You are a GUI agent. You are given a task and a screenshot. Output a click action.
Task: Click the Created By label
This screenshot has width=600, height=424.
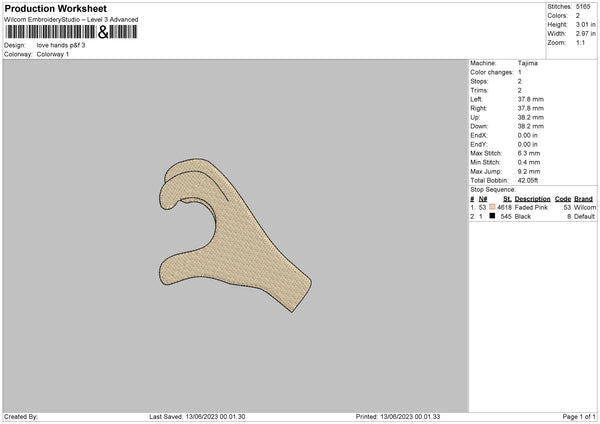point(21,417)
